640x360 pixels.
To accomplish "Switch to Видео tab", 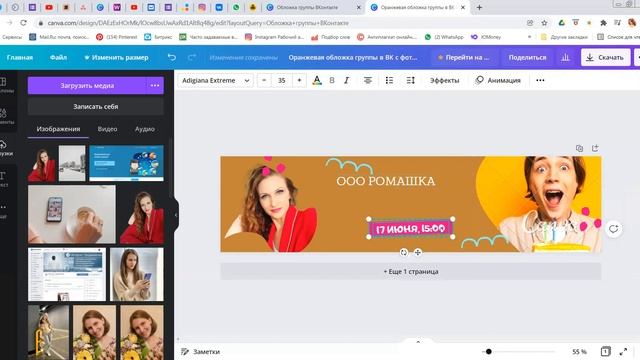I will click(107, 129).
